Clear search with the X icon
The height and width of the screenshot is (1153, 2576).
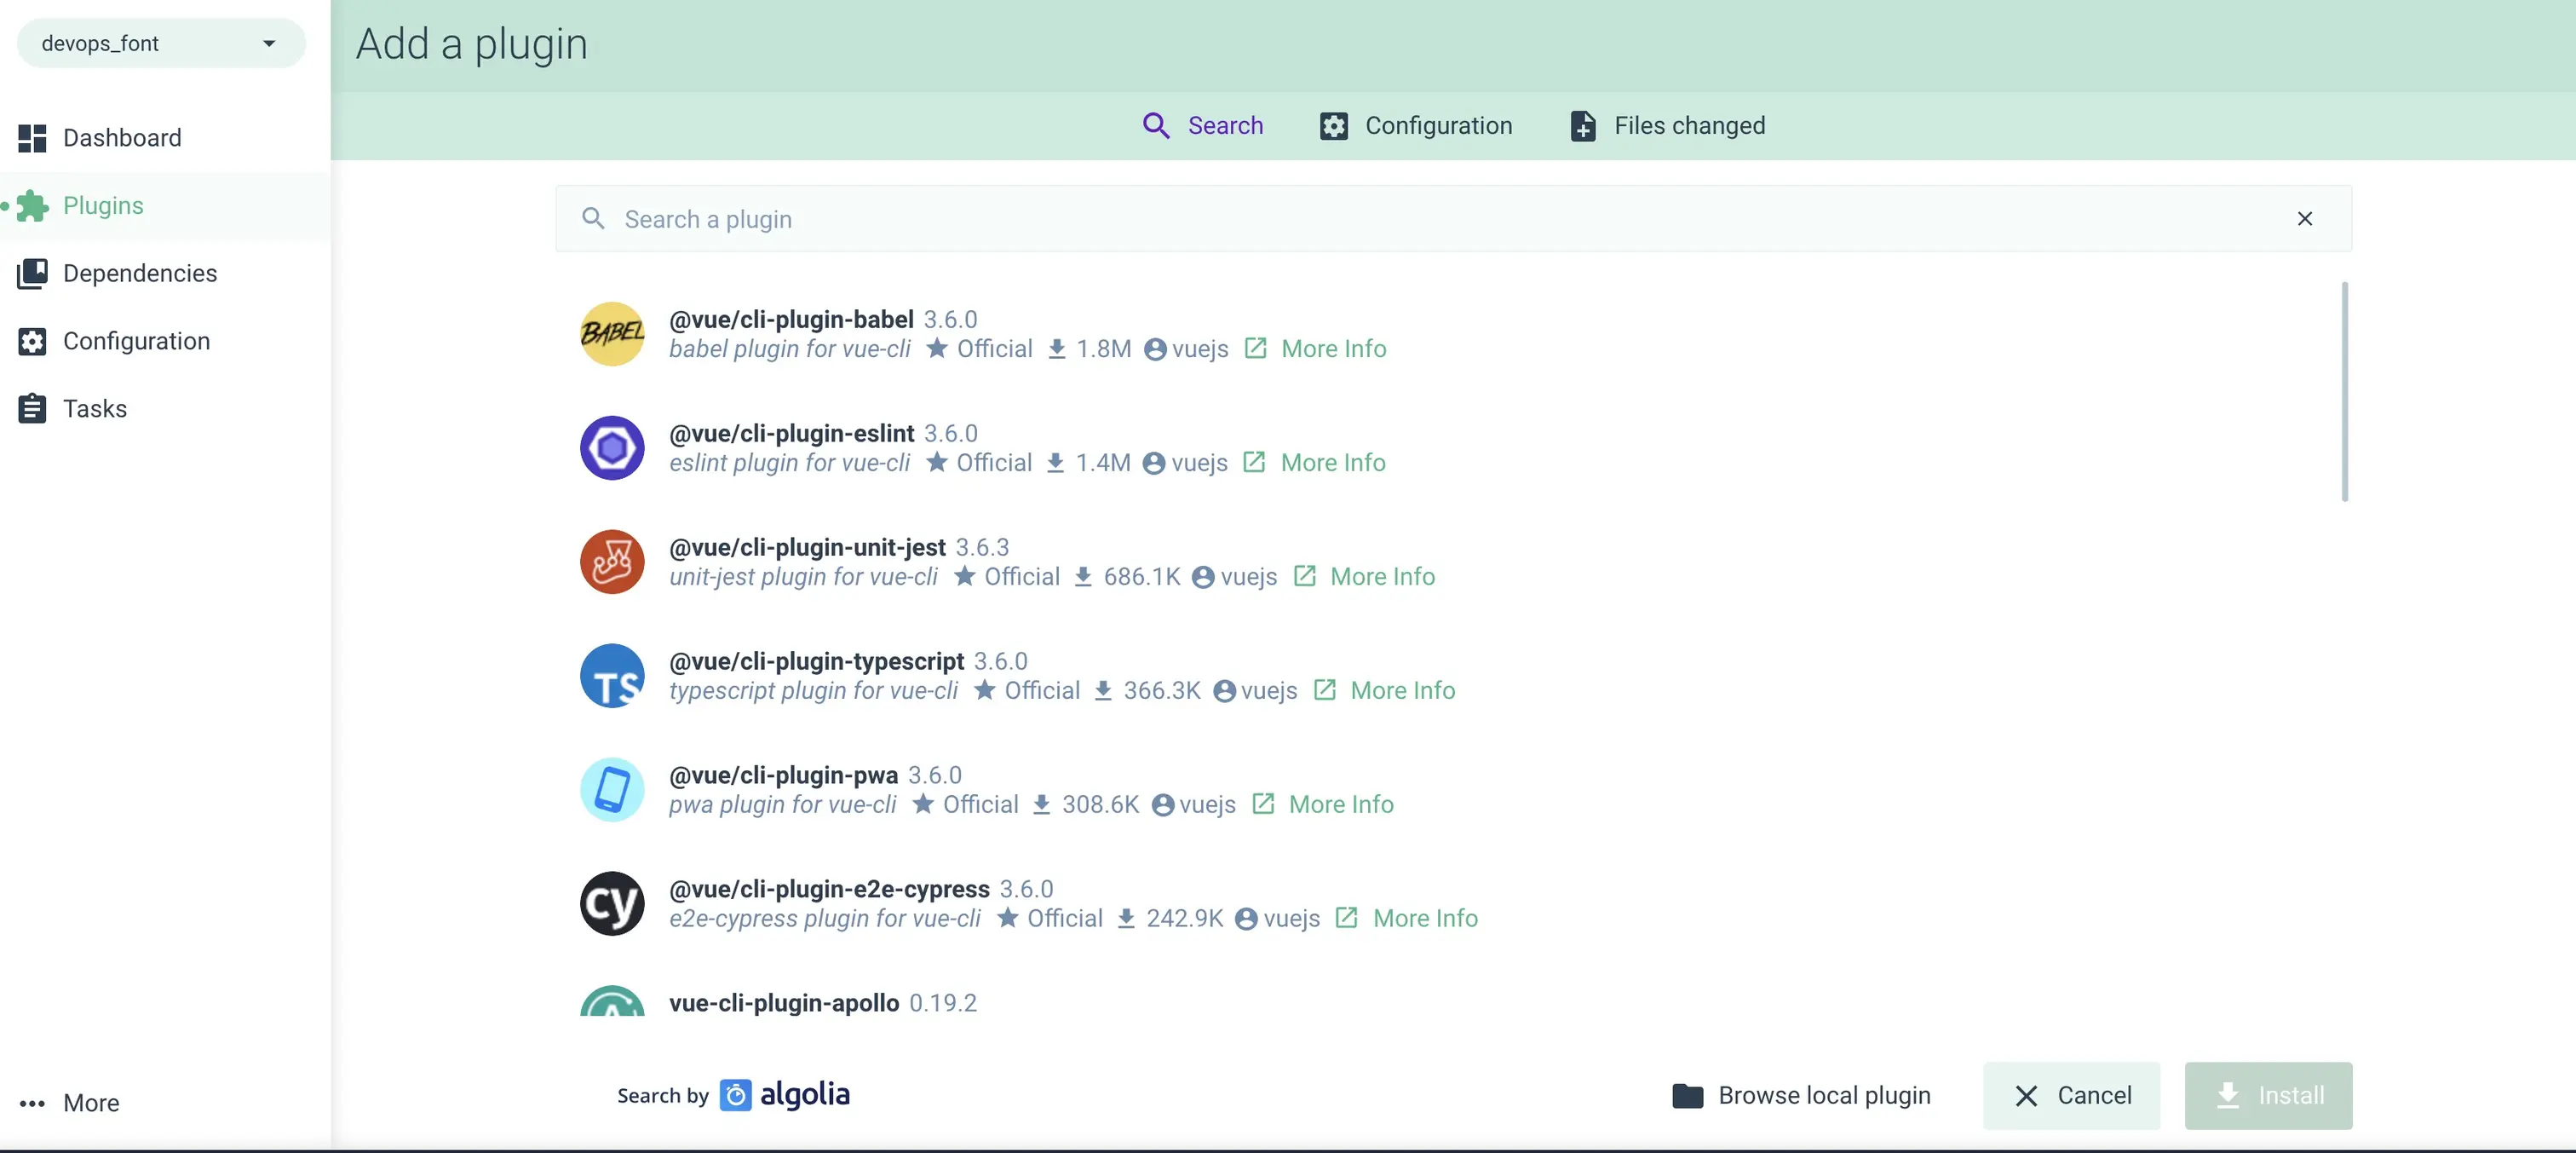point(2304,219)
